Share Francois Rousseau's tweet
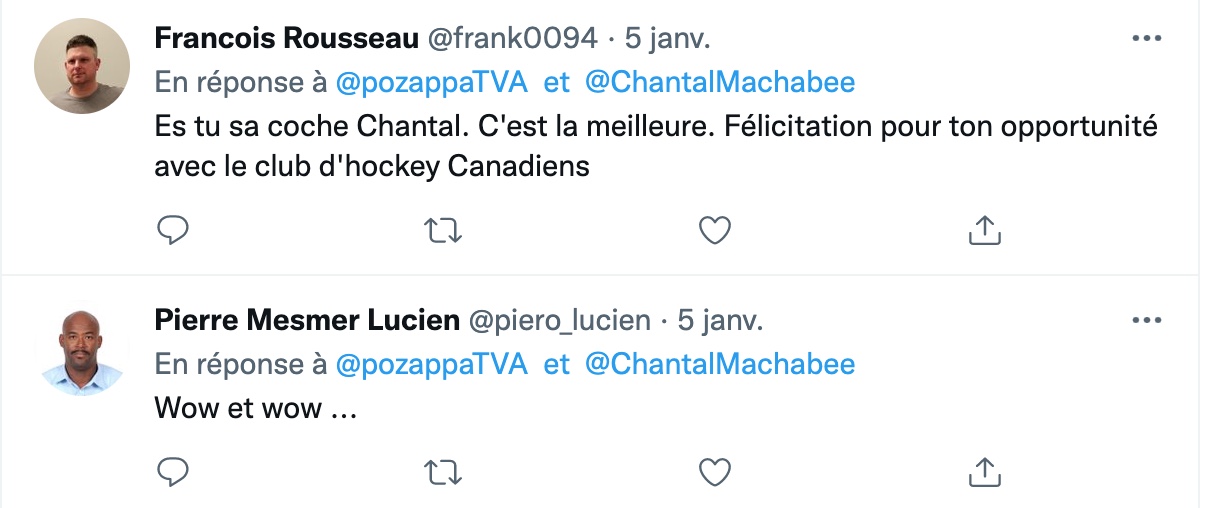This screenshot has height=508, width=1208. tap(985, 231)
